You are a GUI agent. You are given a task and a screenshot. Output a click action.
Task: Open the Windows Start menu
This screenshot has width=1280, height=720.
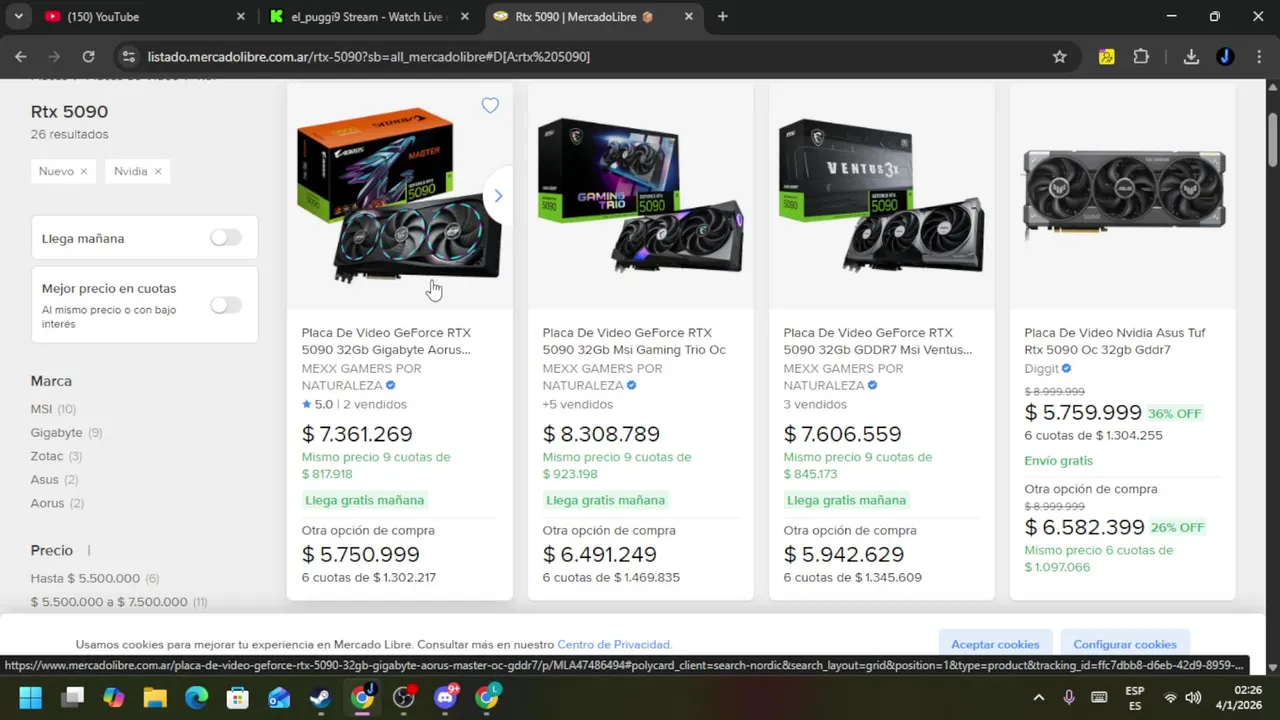coord(30,697)
